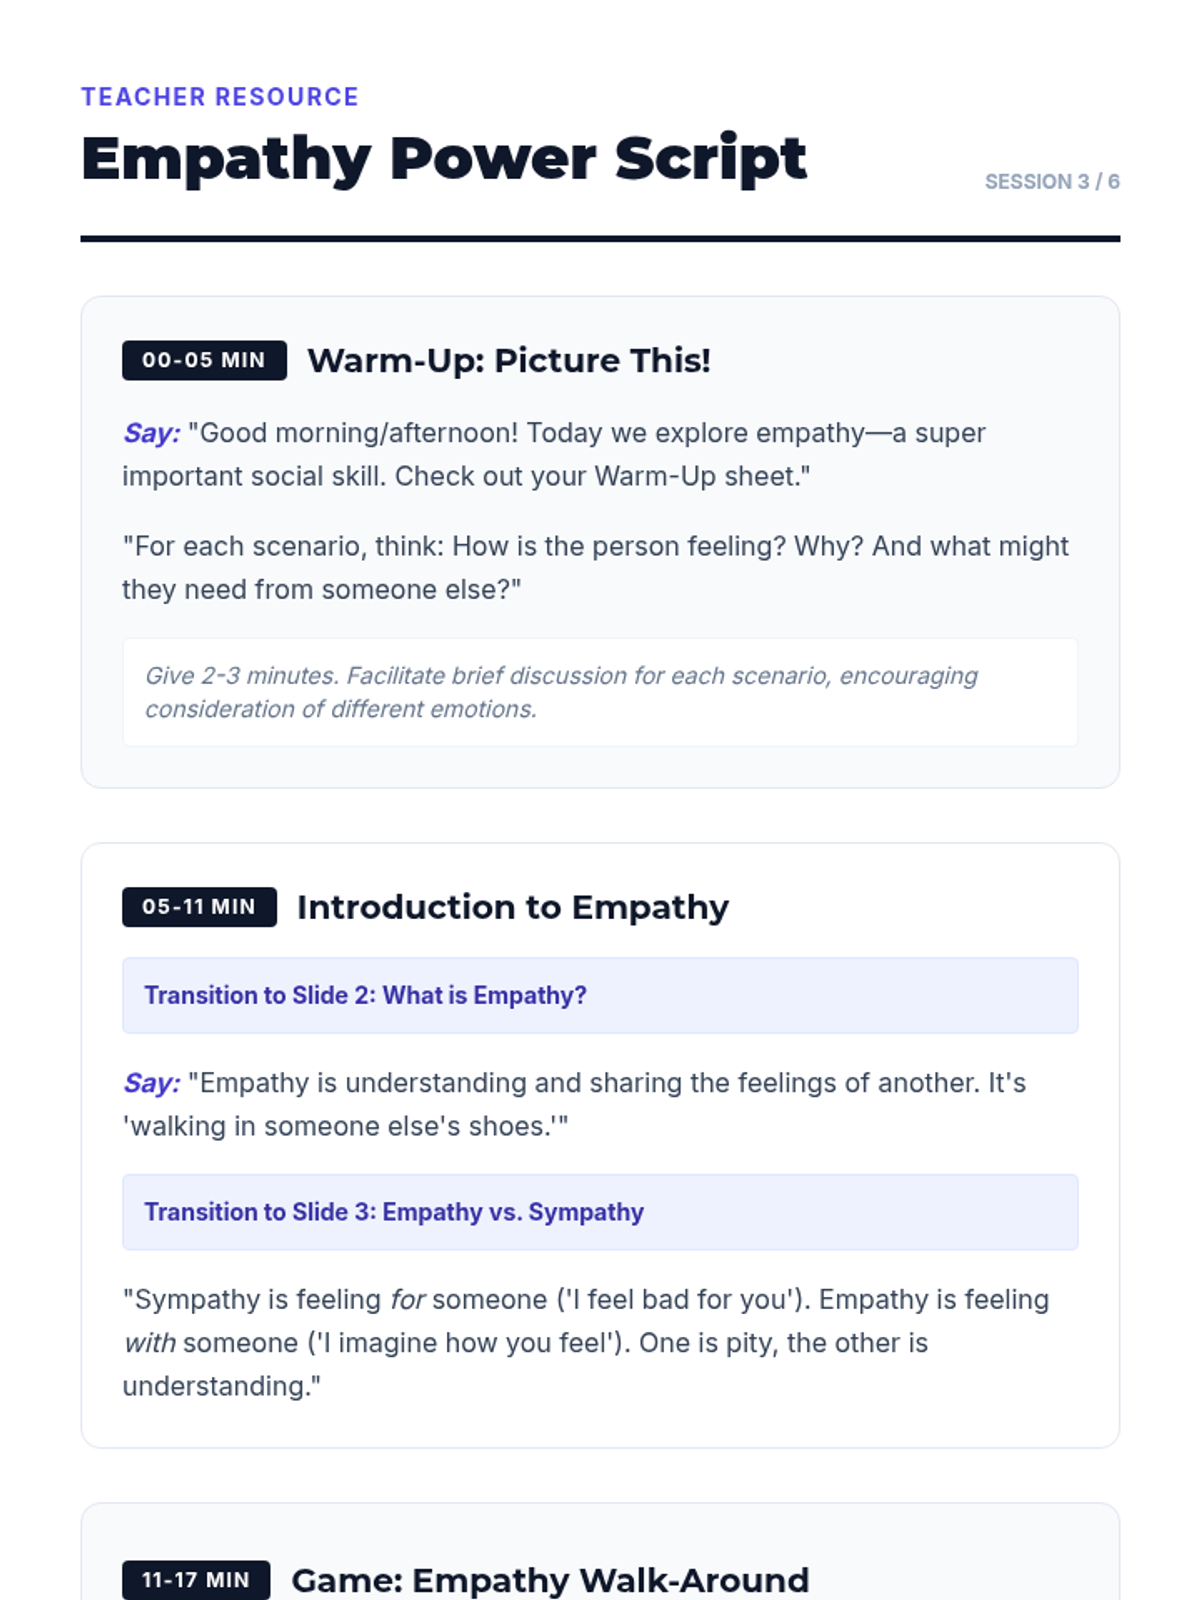Click Transition to Slide 3 banner
This screenshot has height=1600, width=1200.
600,1212
